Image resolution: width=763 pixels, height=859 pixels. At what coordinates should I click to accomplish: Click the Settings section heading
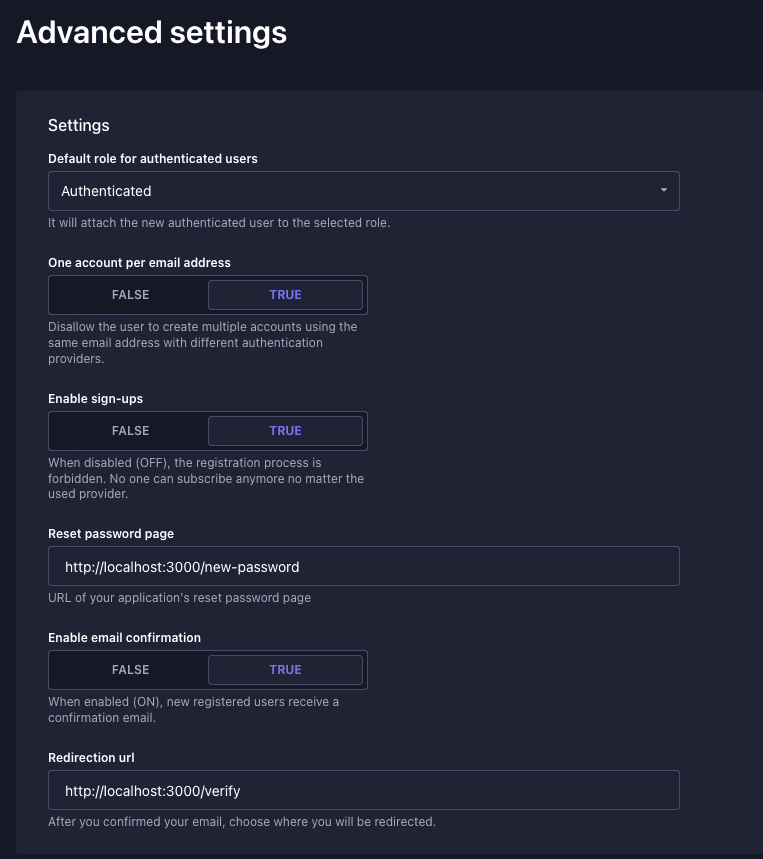pos(79,125)
